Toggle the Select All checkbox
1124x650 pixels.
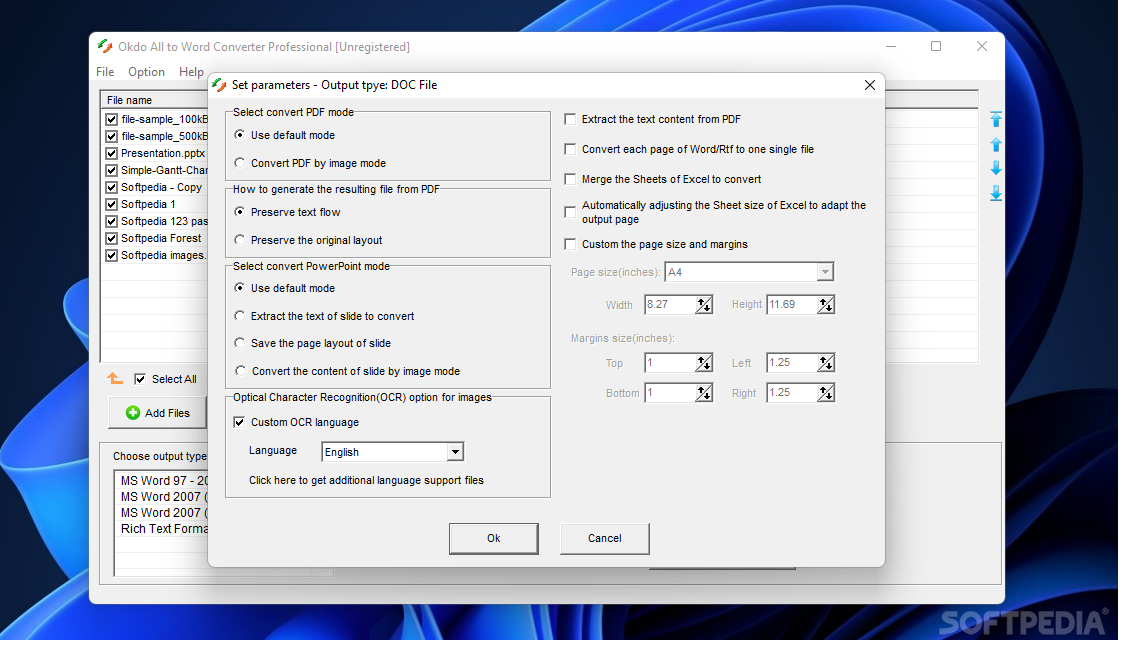140,381
